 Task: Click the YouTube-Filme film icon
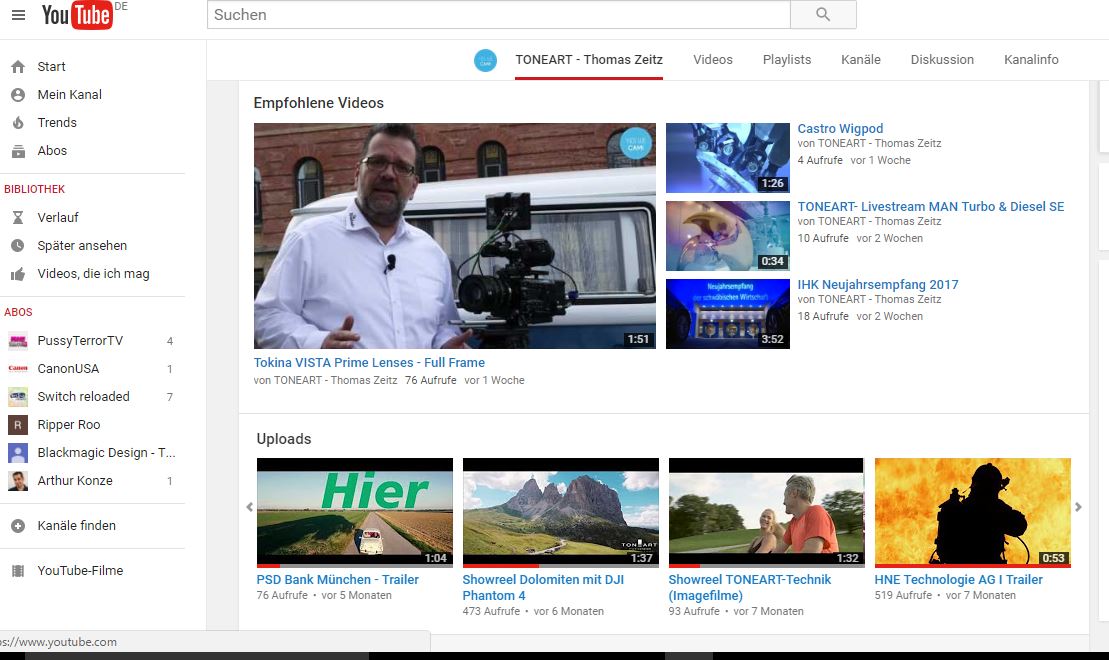(18, 571)
